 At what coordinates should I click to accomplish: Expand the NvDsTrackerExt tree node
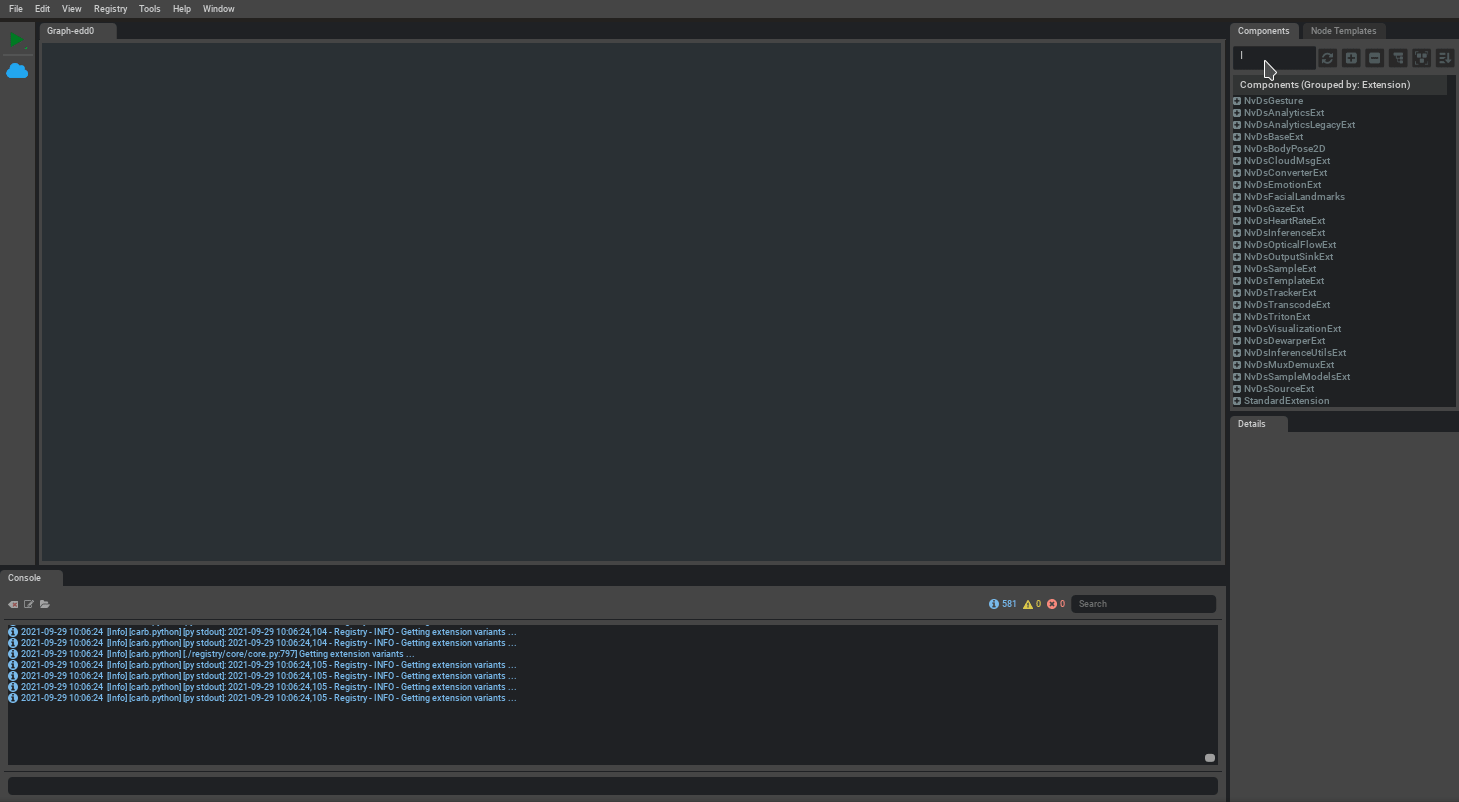1237,293
